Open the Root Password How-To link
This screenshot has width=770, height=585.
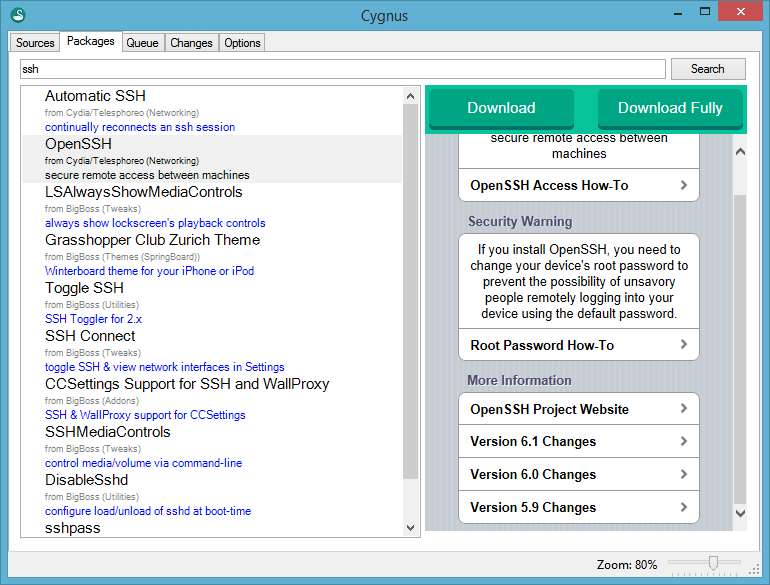[578, 345]
